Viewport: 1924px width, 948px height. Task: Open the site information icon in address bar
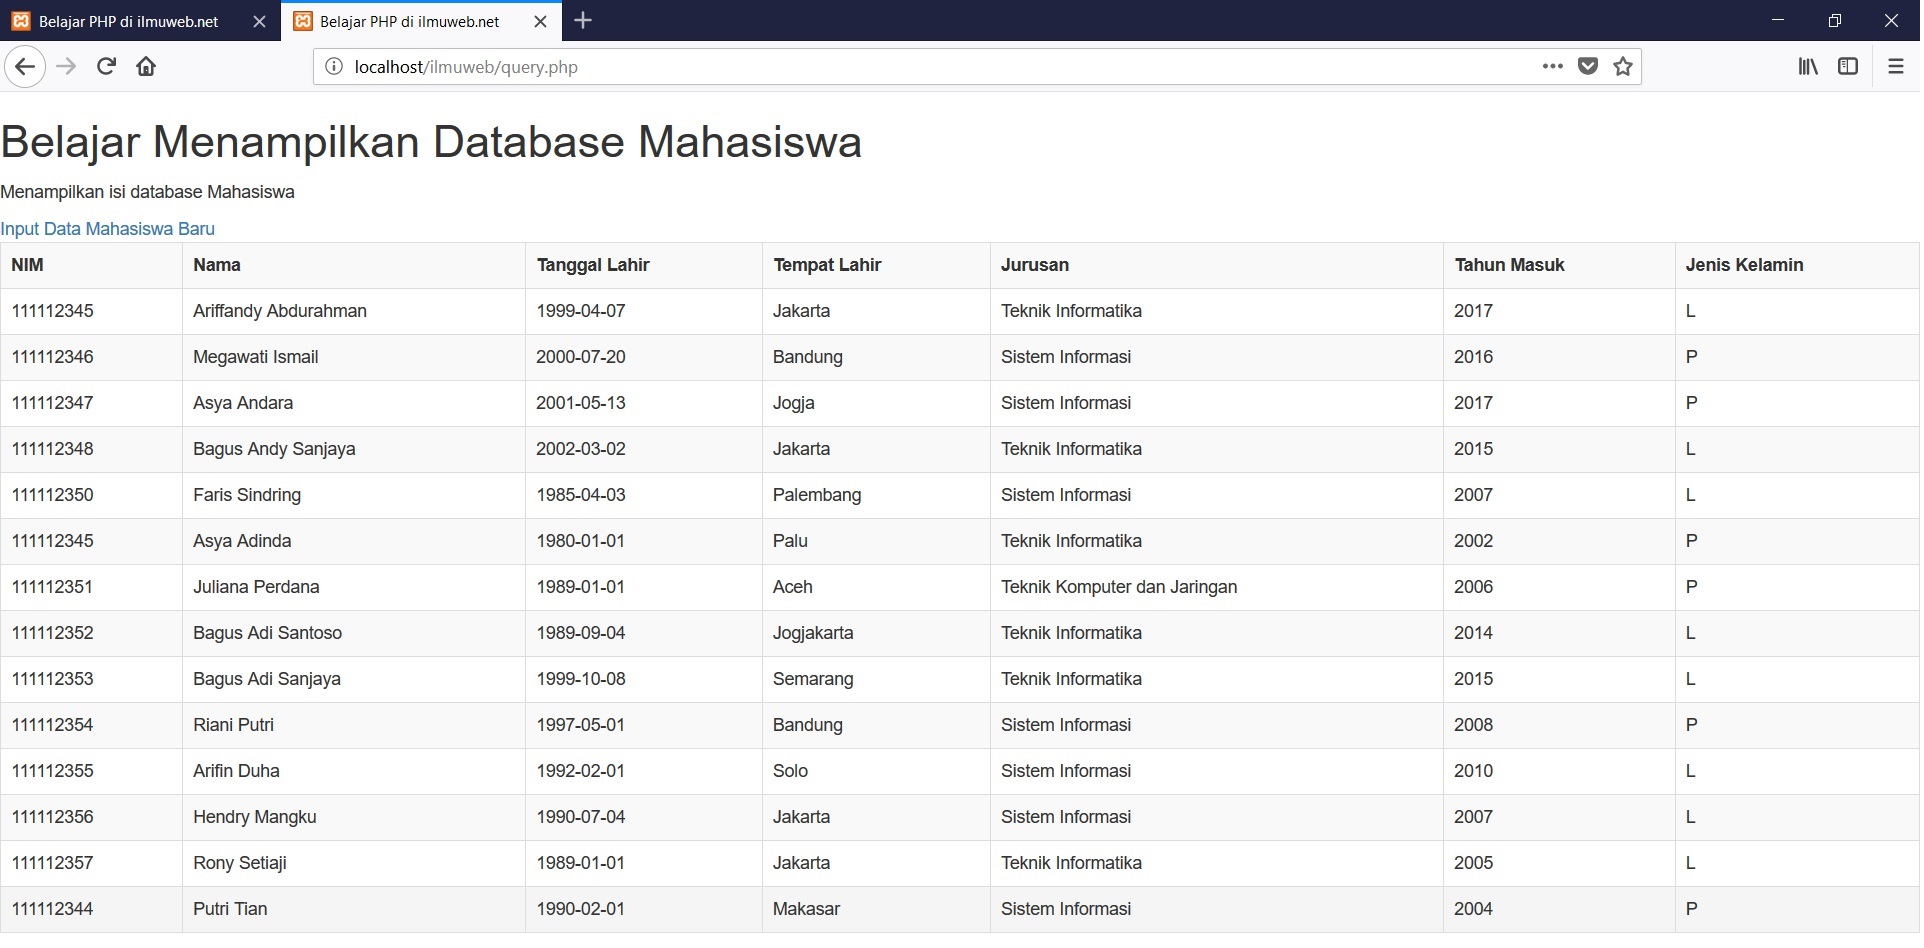(334, 67)
